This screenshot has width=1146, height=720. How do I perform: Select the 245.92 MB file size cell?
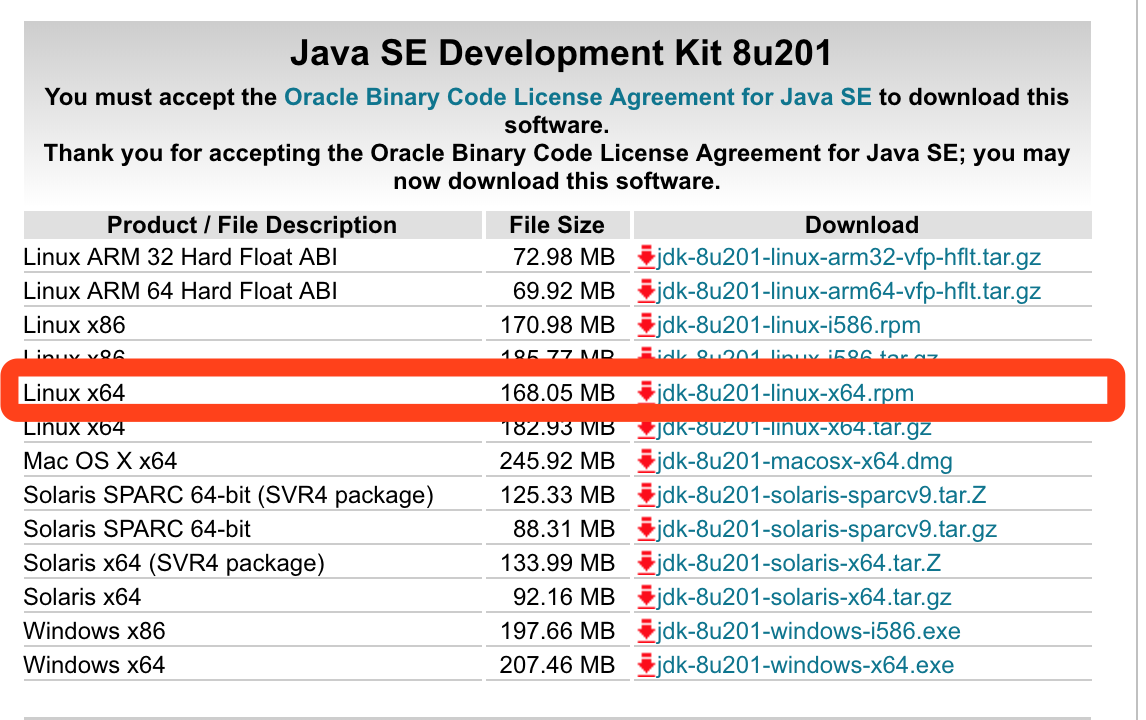(558, 461)
